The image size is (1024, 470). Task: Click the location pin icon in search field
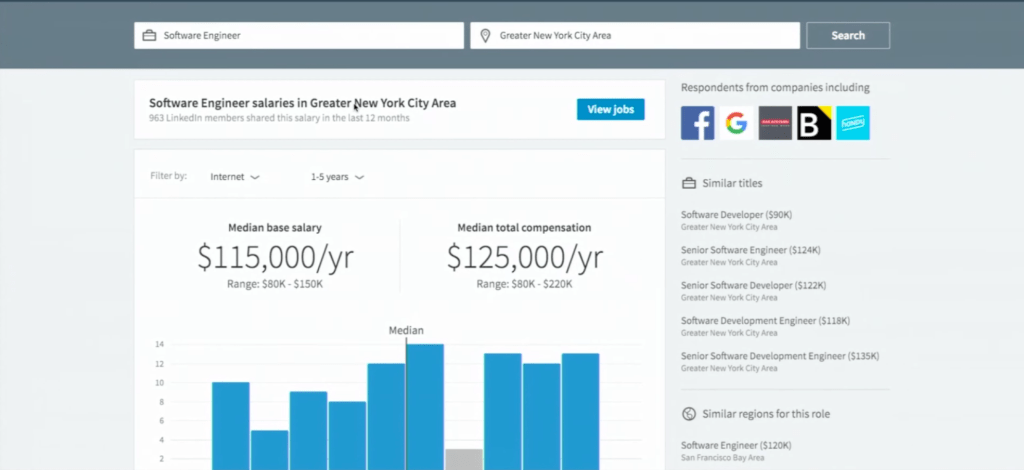pos(485,36)
